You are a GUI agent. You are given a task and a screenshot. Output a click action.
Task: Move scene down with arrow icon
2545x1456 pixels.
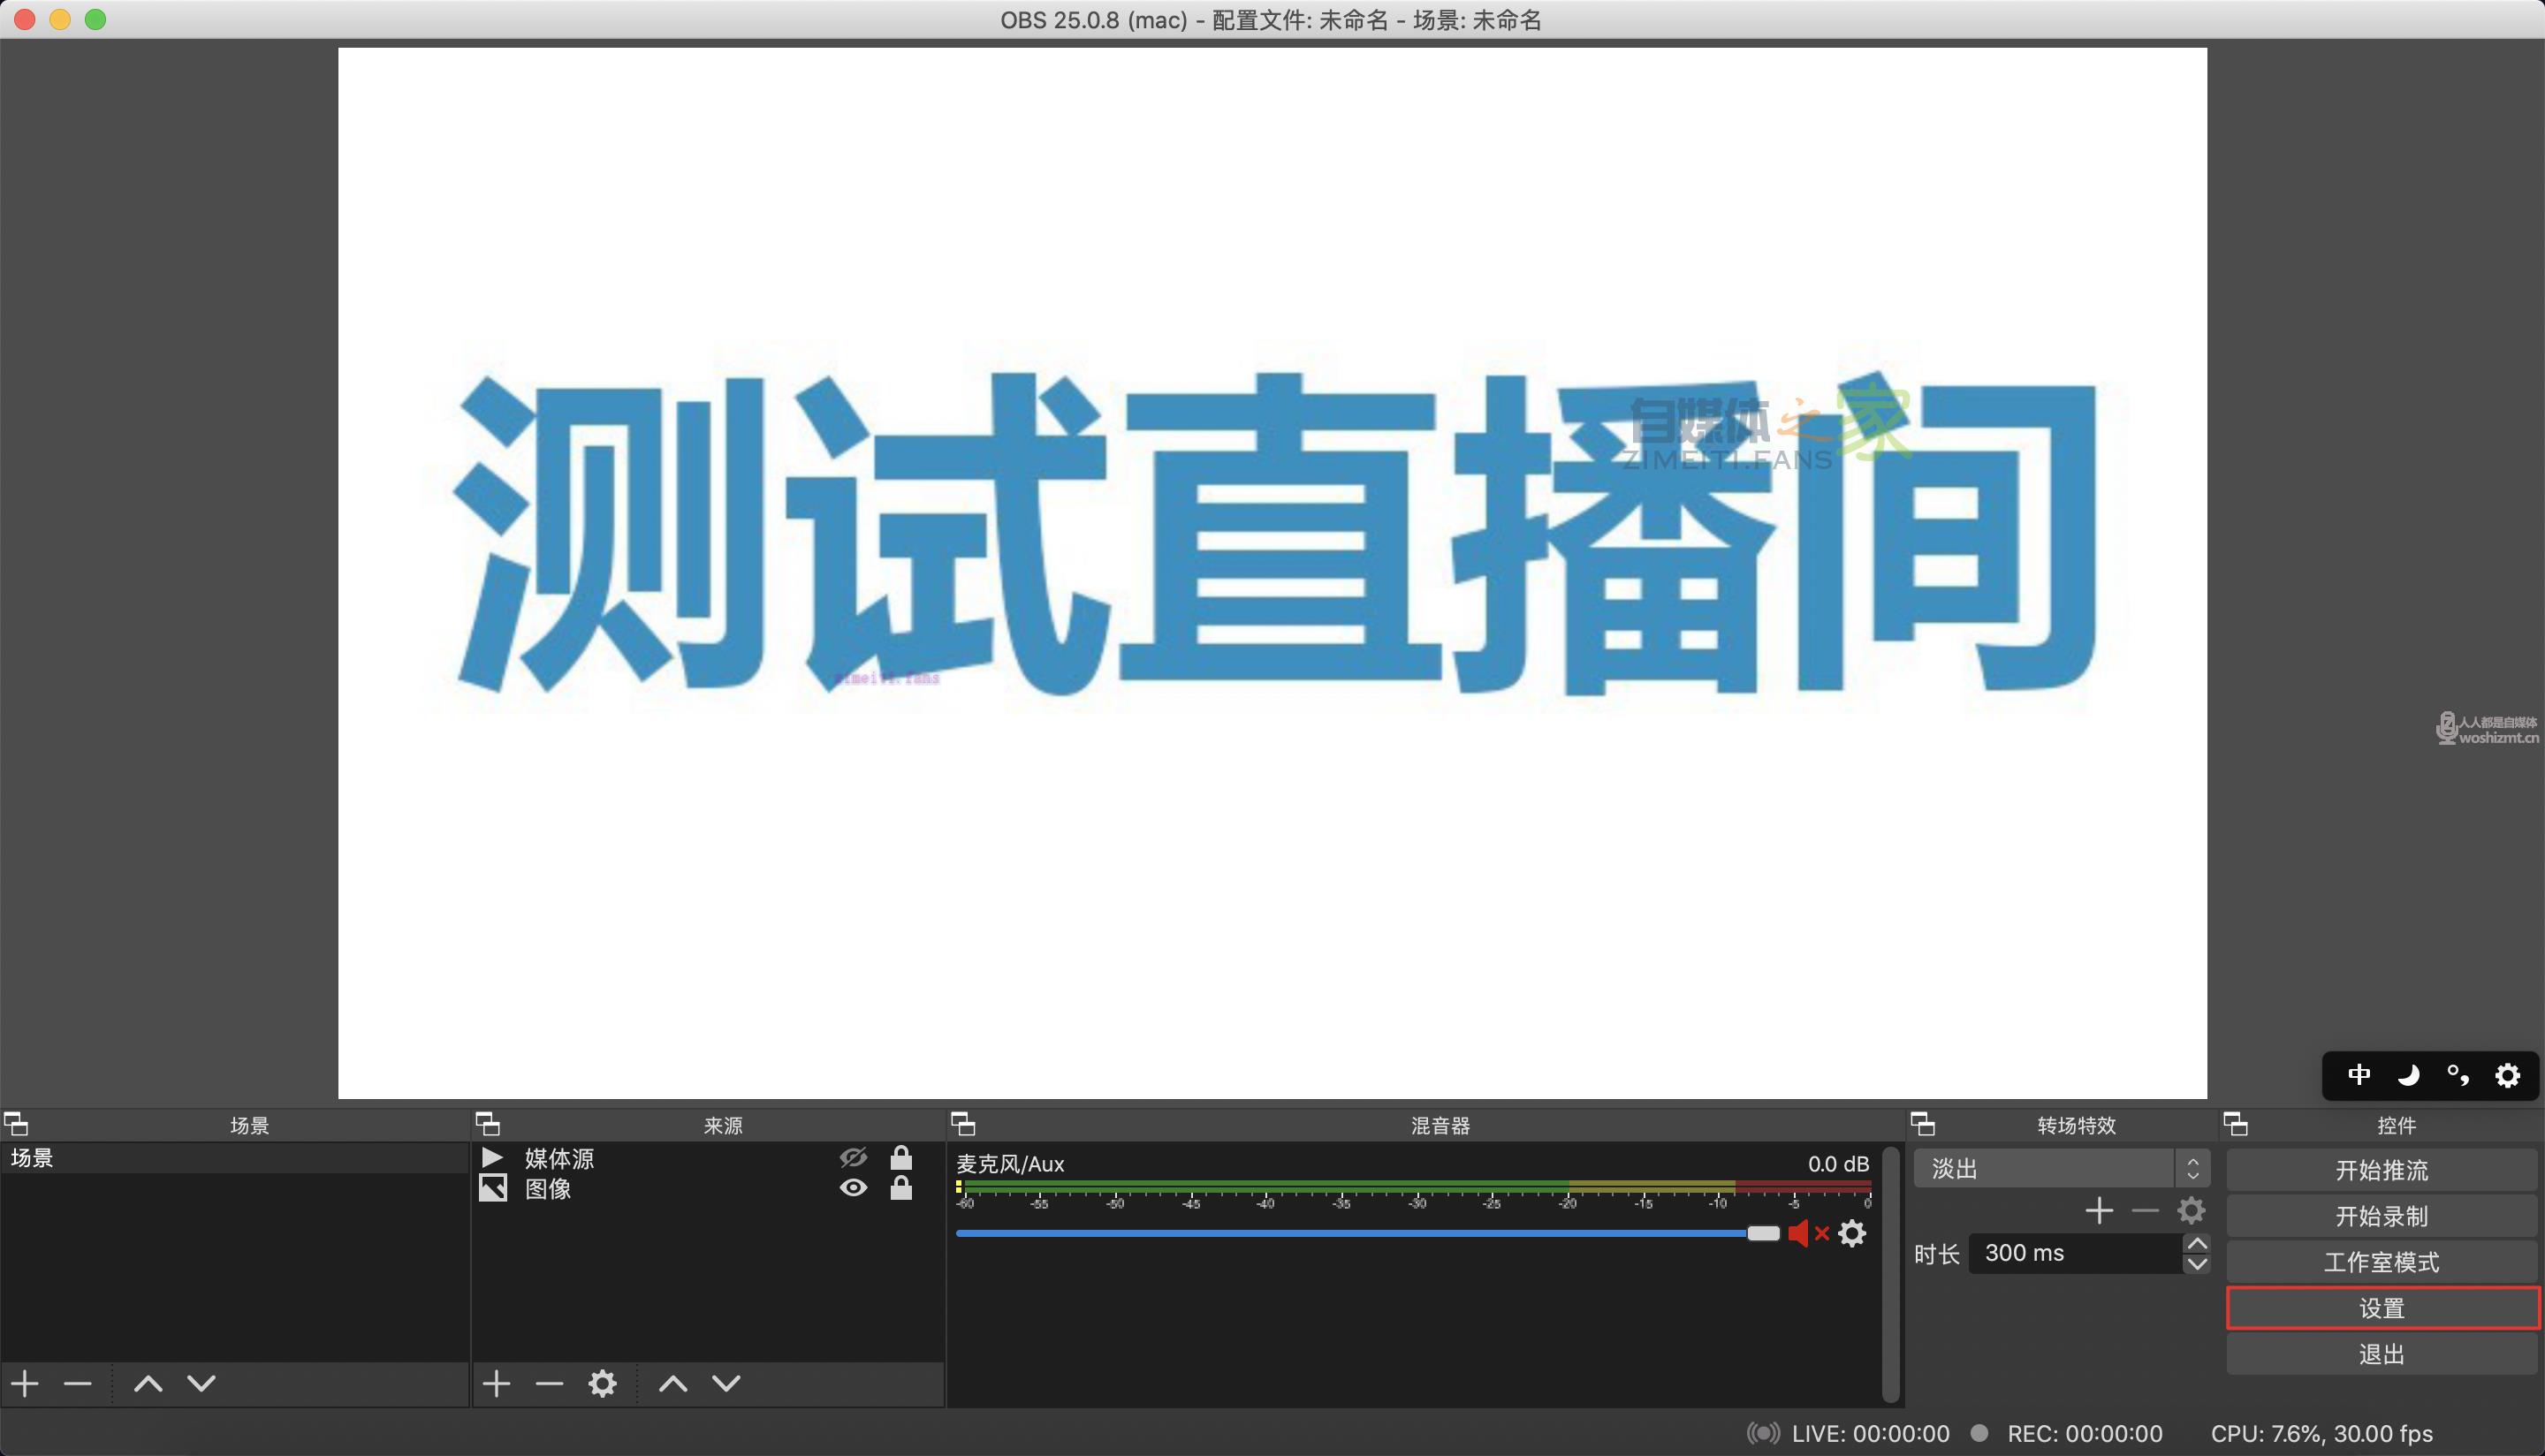point(202,1384)
